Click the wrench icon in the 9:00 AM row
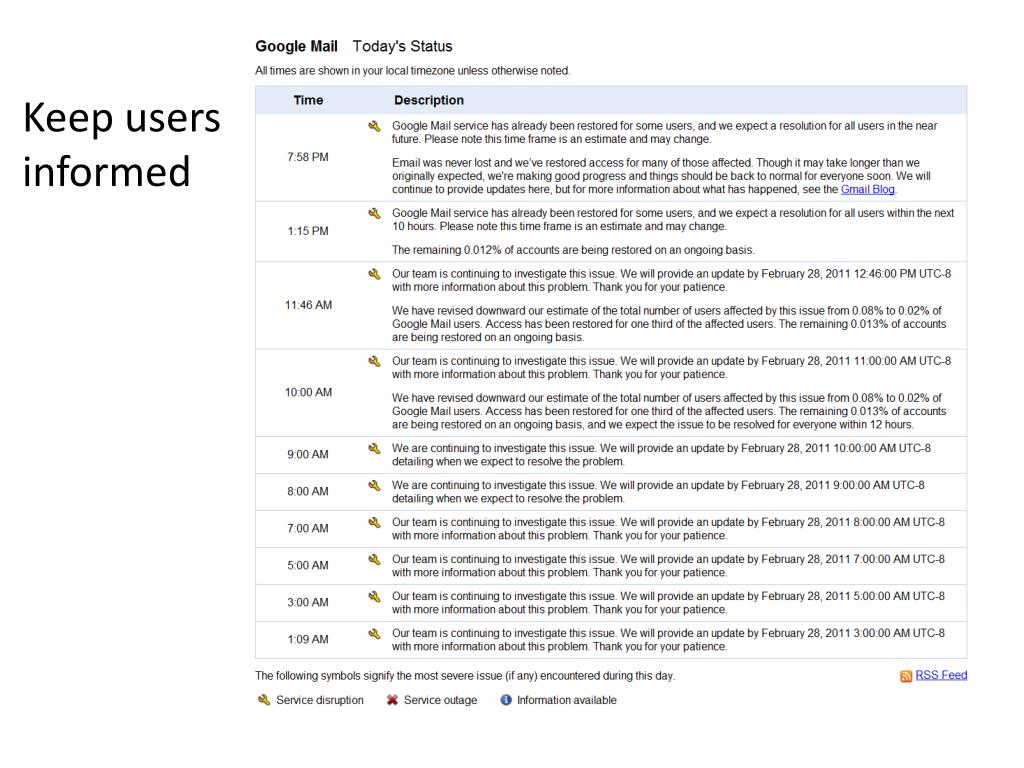The width and height of the screenshot is (1024, 768). click(x=374, y=449)
